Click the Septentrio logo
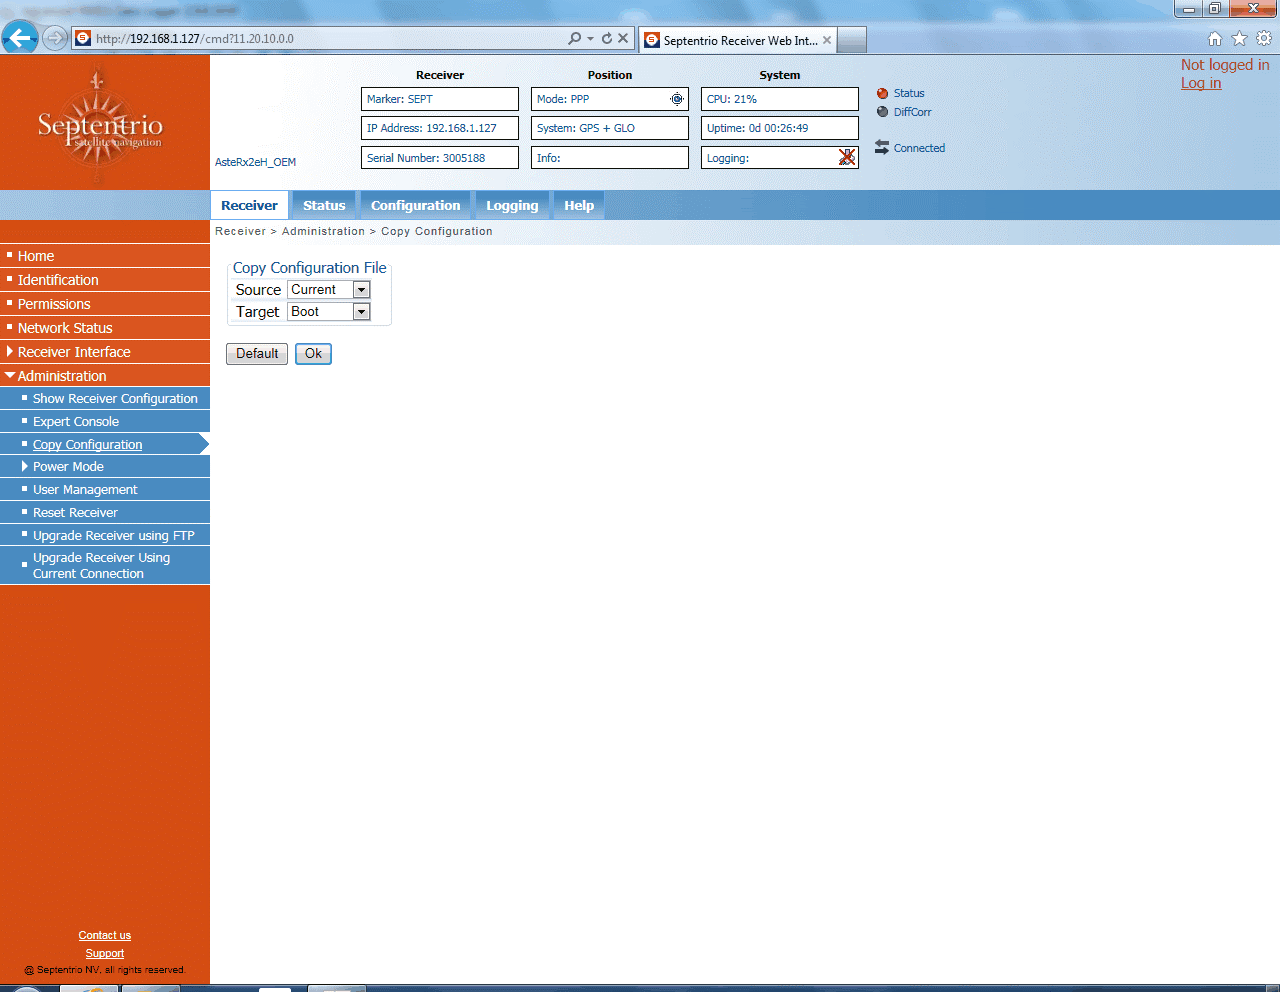Viewport: 1280px width, 992px height. pyautogui.click(x=100, y=120)
